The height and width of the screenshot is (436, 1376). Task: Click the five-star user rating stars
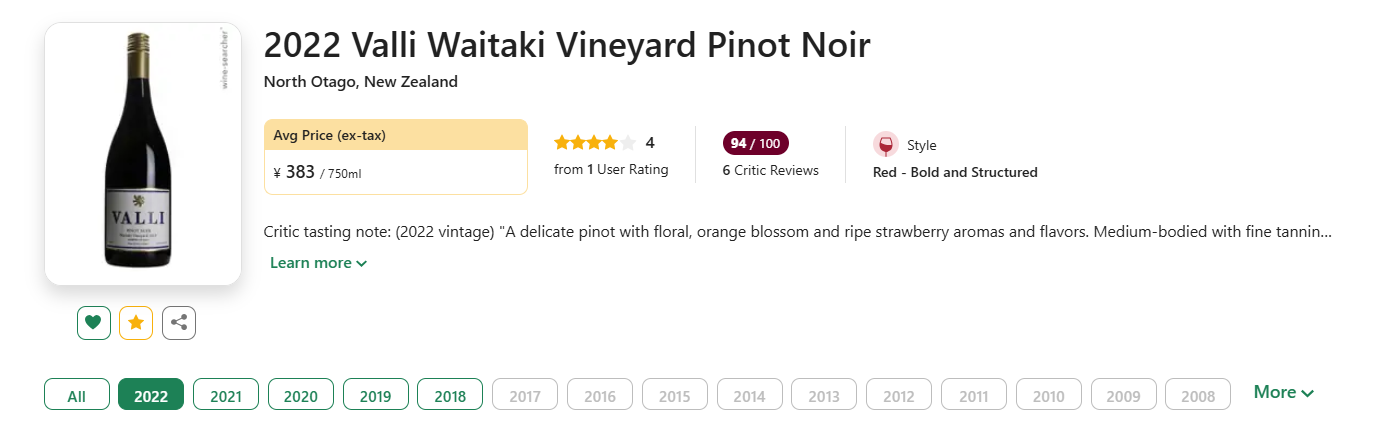pyautogui.click(x=595, y=143)
